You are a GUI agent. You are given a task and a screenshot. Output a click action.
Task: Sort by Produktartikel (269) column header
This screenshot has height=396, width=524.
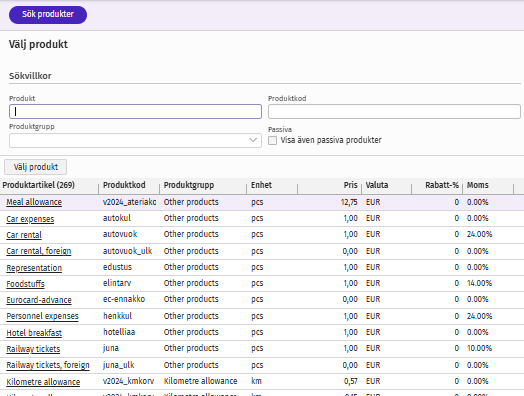click(x=38, y=185)
